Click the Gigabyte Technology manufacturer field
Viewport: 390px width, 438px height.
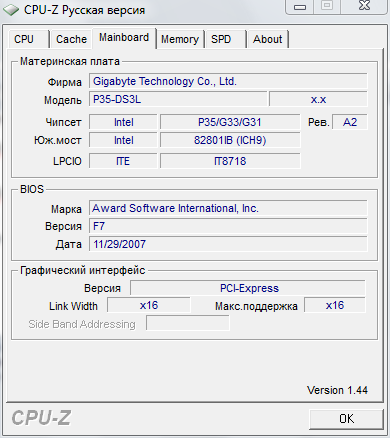[228, 81]
